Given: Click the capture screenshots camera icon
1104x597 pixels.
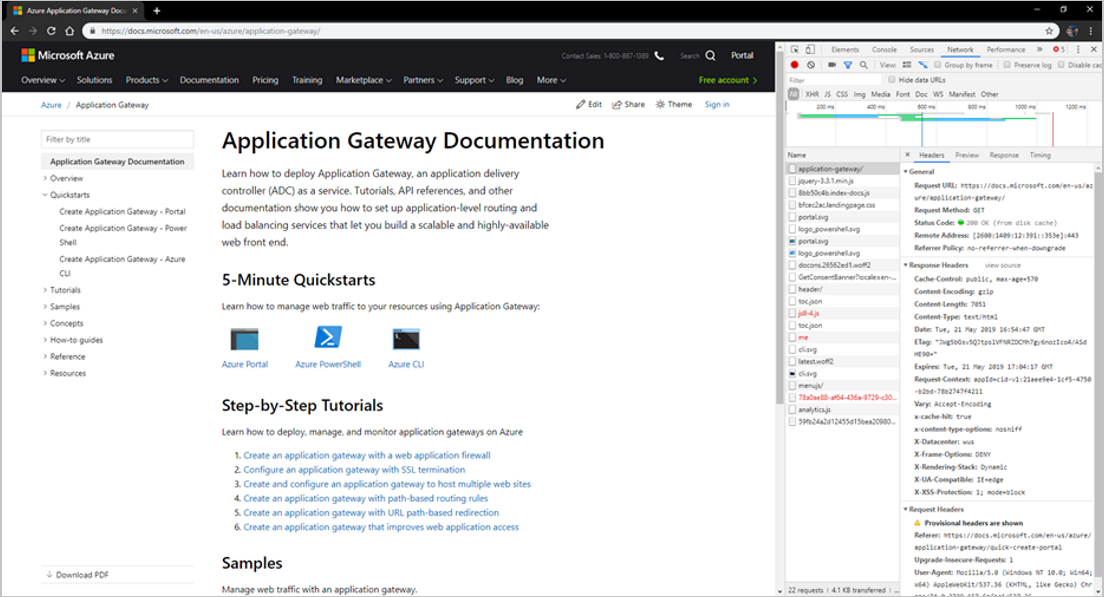Looking at the screenshot, I should click(830, 65).
